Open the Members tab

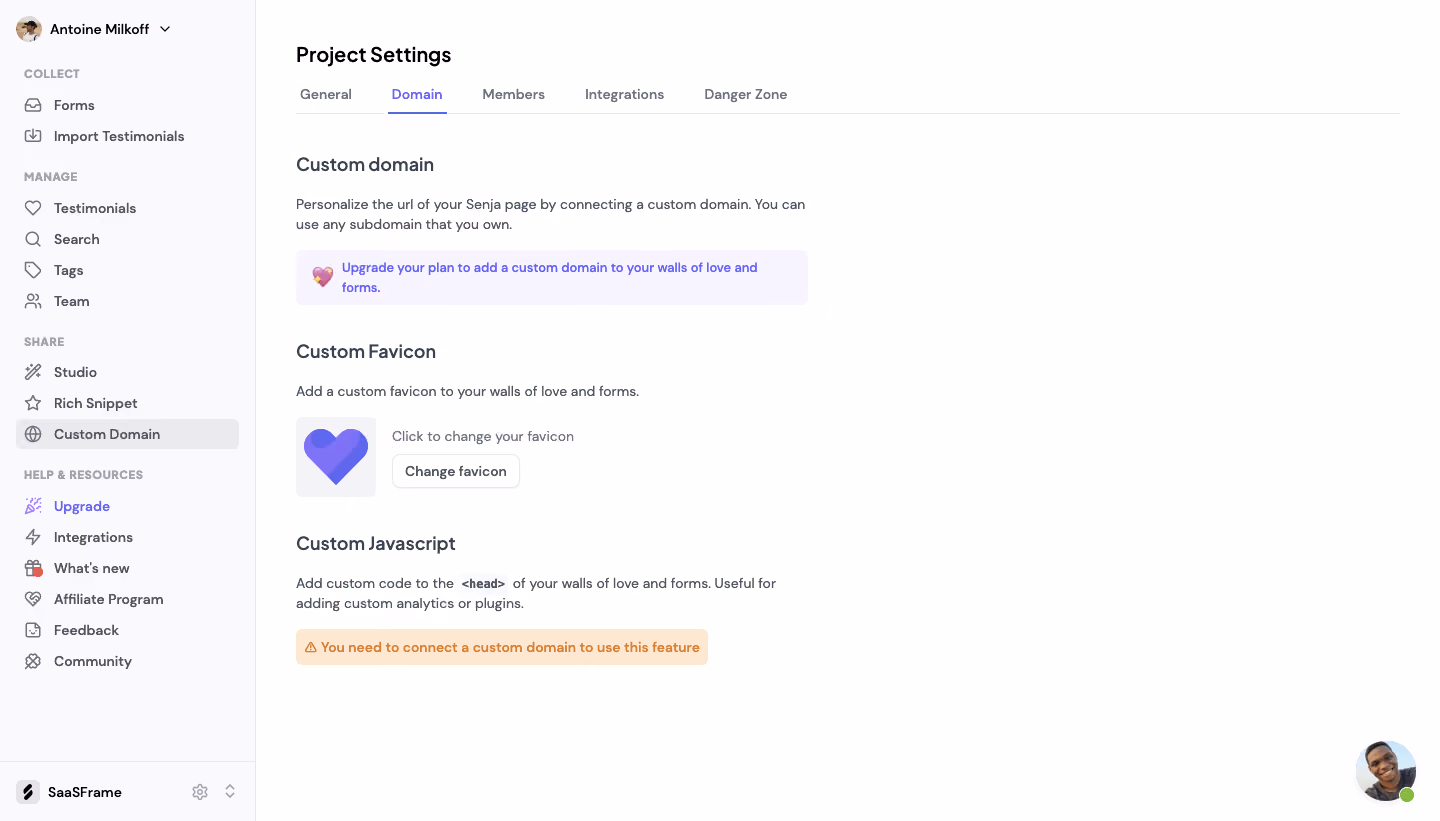click(x=513, y=94)
